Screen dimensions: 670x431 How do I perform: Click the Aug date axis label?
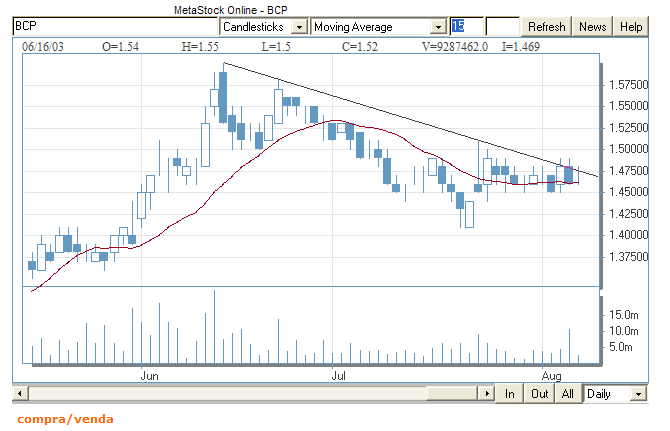(x=552, y=376)
